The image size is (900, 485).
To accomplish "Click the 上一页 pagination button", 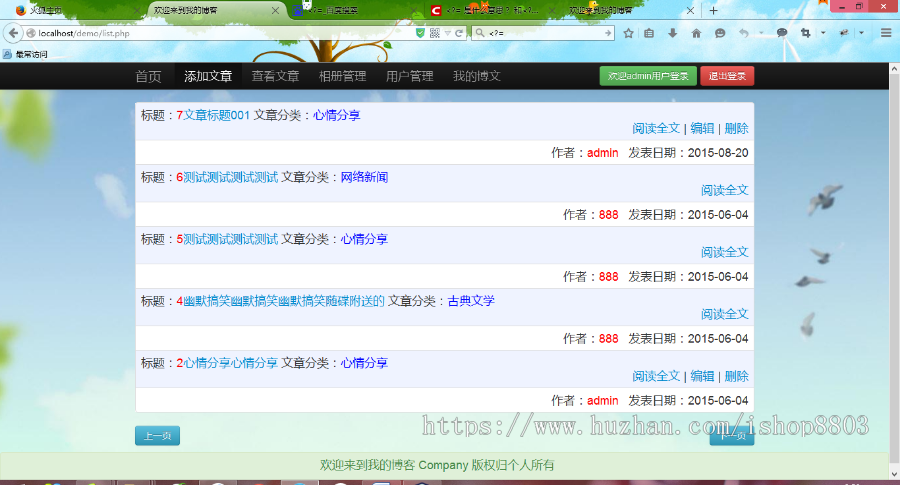I will coord(157,436).
